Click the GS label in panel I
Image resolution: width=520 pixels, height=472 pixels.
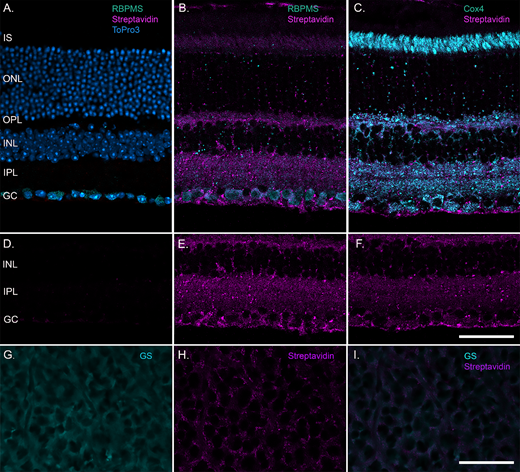[470, 356]
